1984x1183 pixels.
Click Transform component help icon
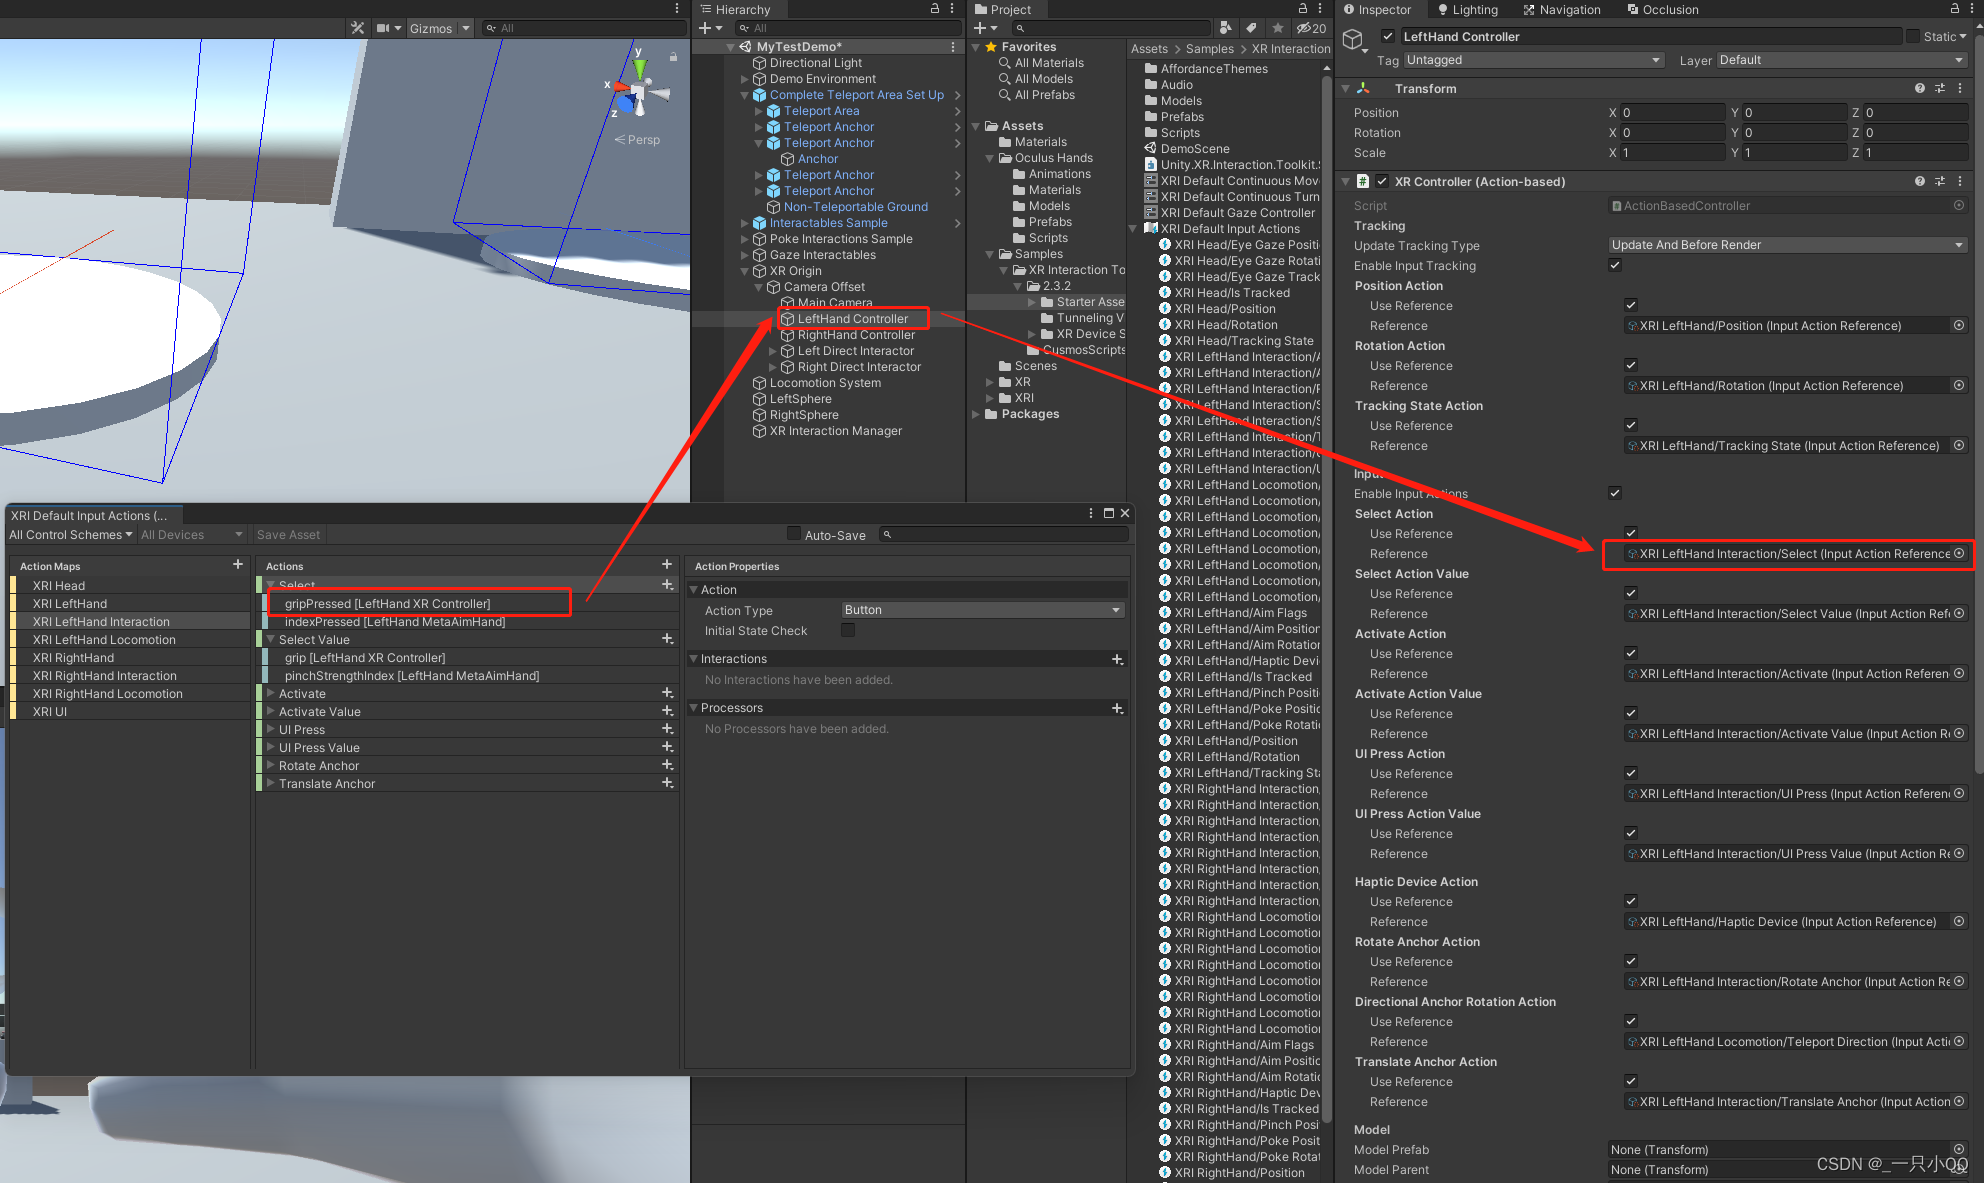[1919, 88]
